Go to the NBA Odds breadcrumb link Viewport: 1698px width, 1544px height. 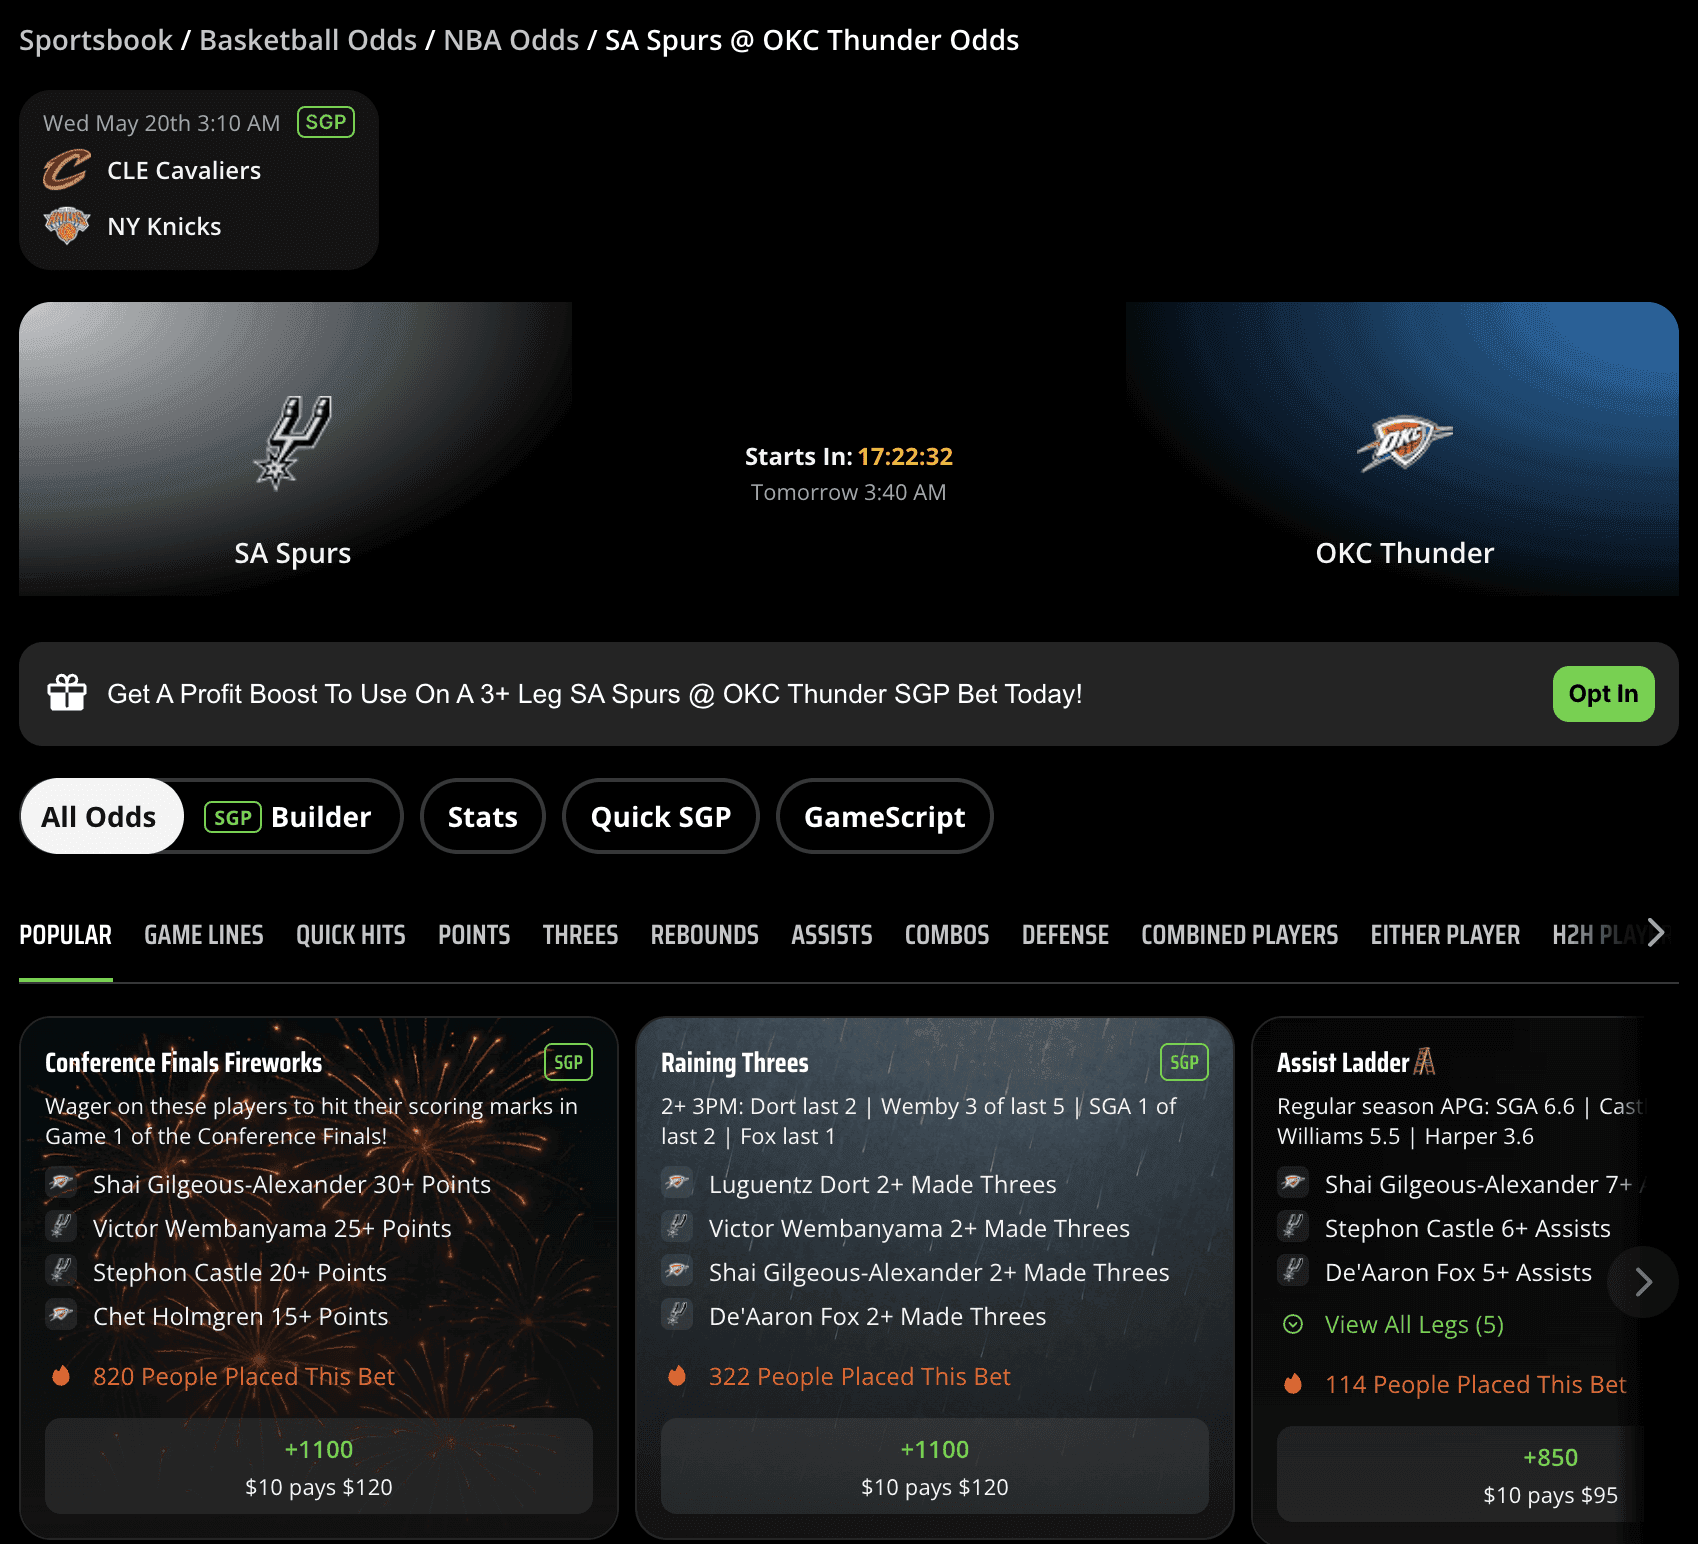point(511,40)
